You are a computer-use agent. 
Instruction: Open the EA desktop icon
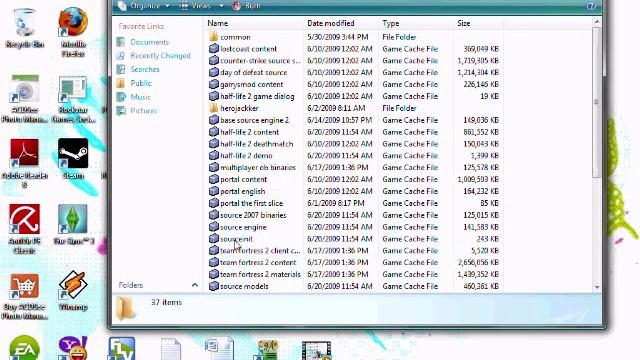(x=24, y=348)
